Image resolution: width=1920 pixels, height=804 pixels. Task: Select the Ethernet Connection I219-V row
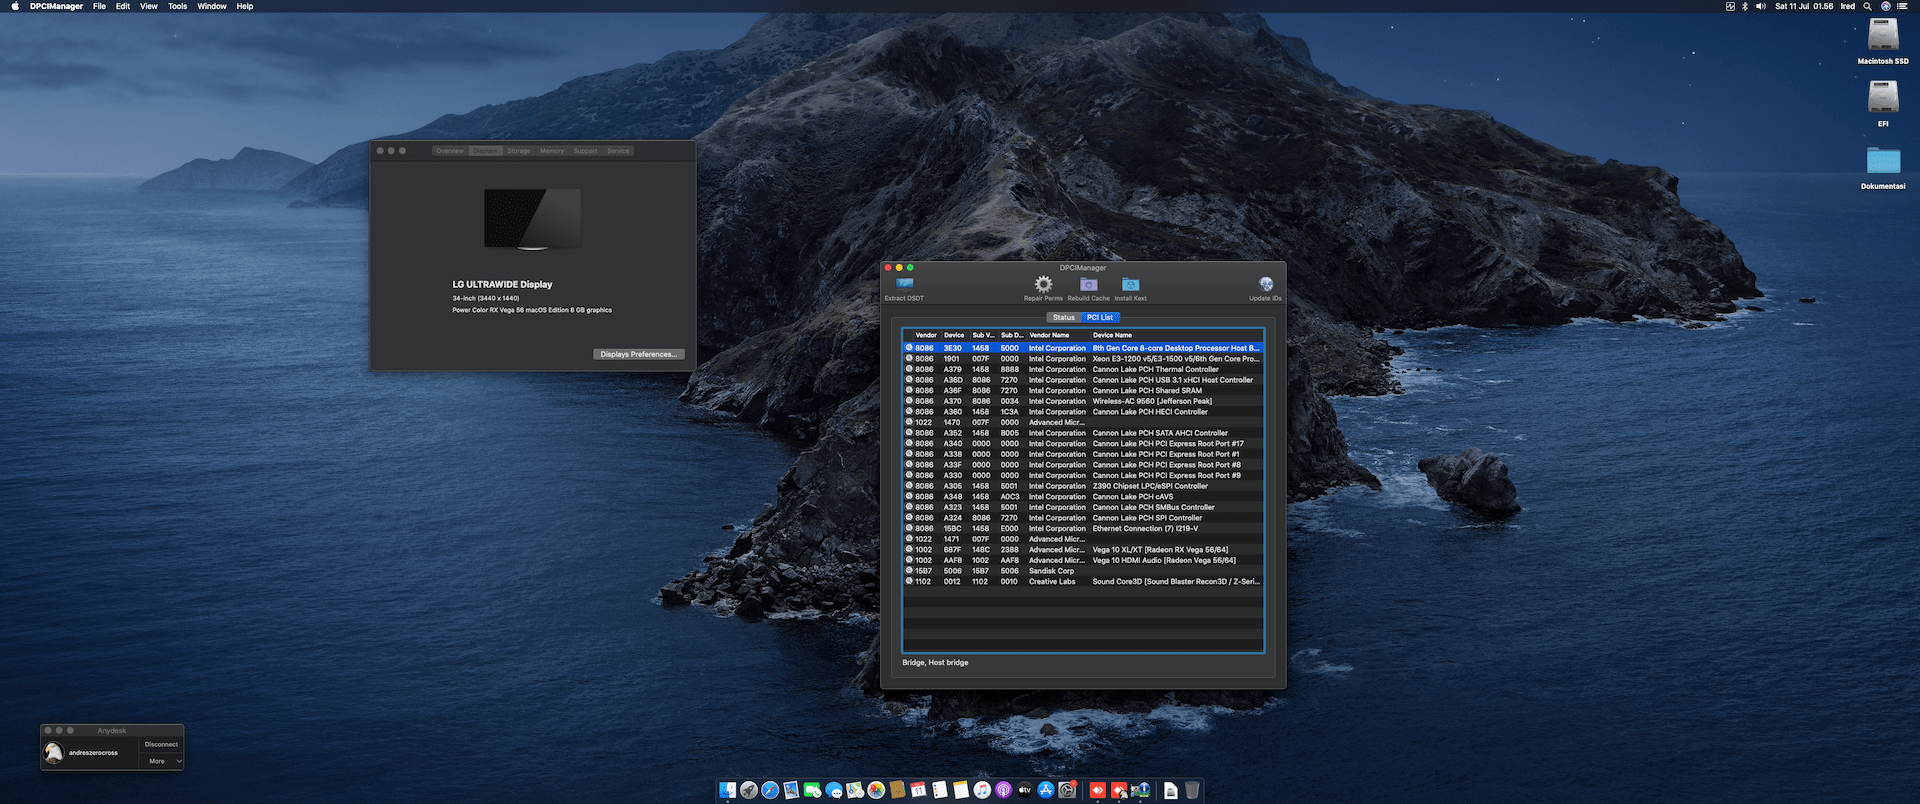point(1145,529)
